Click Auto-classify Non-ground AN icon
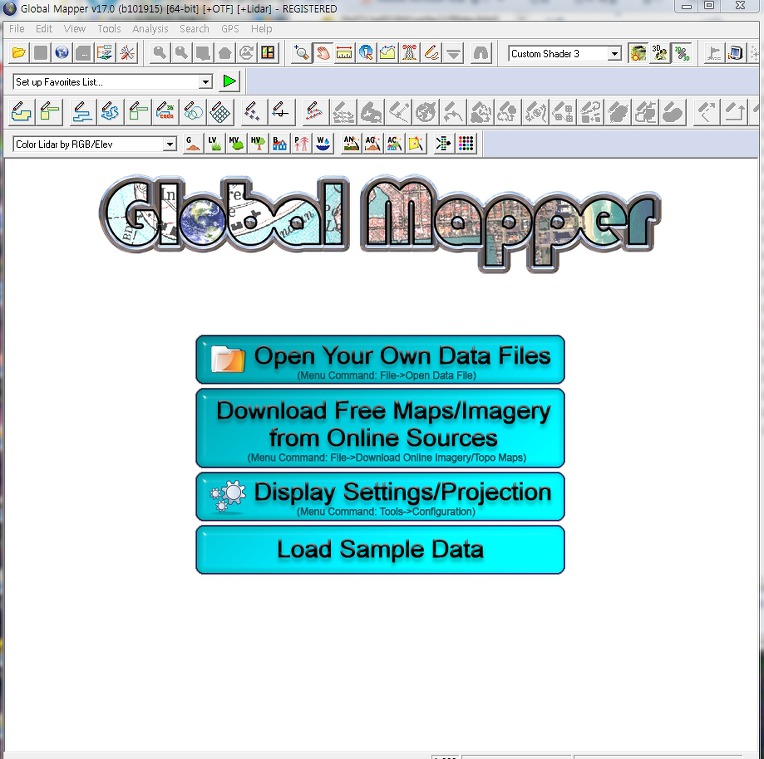 (x=351, y=143)
